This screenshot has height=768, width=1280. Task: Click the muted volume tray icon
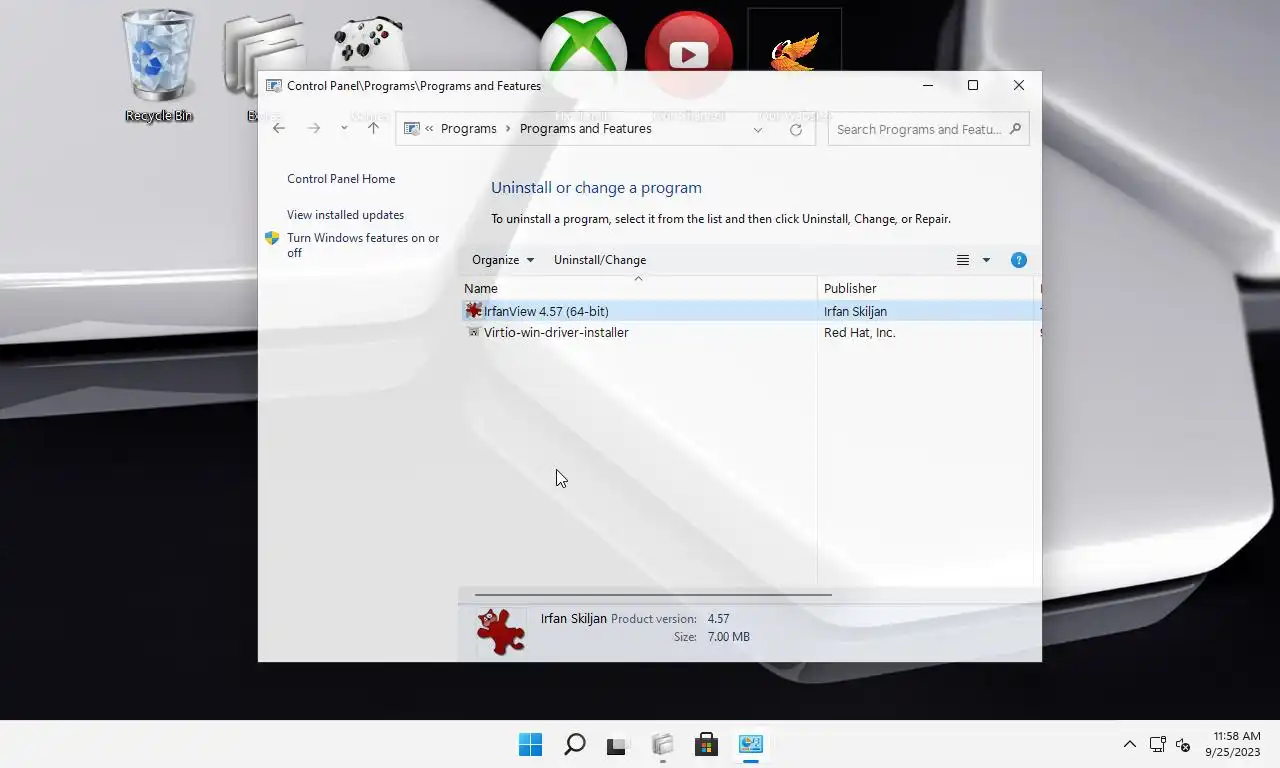pos(1183,744)
